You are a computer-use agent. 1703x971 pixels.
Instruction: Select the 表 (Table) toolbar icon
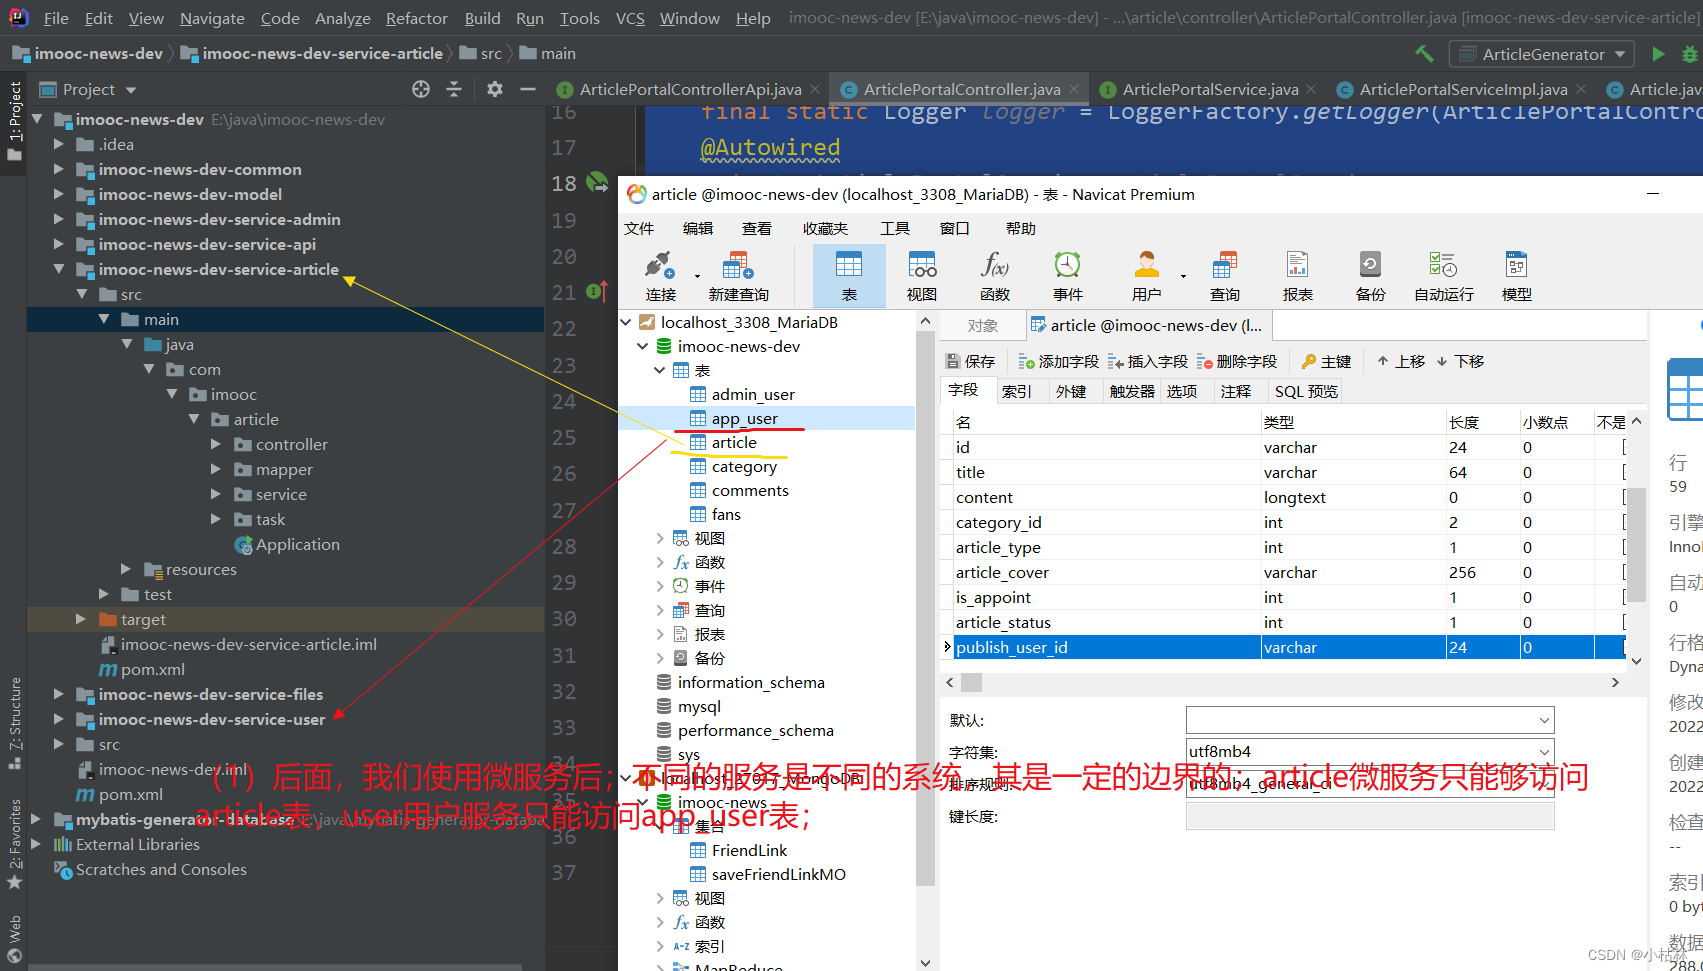[x=848, y=276]
